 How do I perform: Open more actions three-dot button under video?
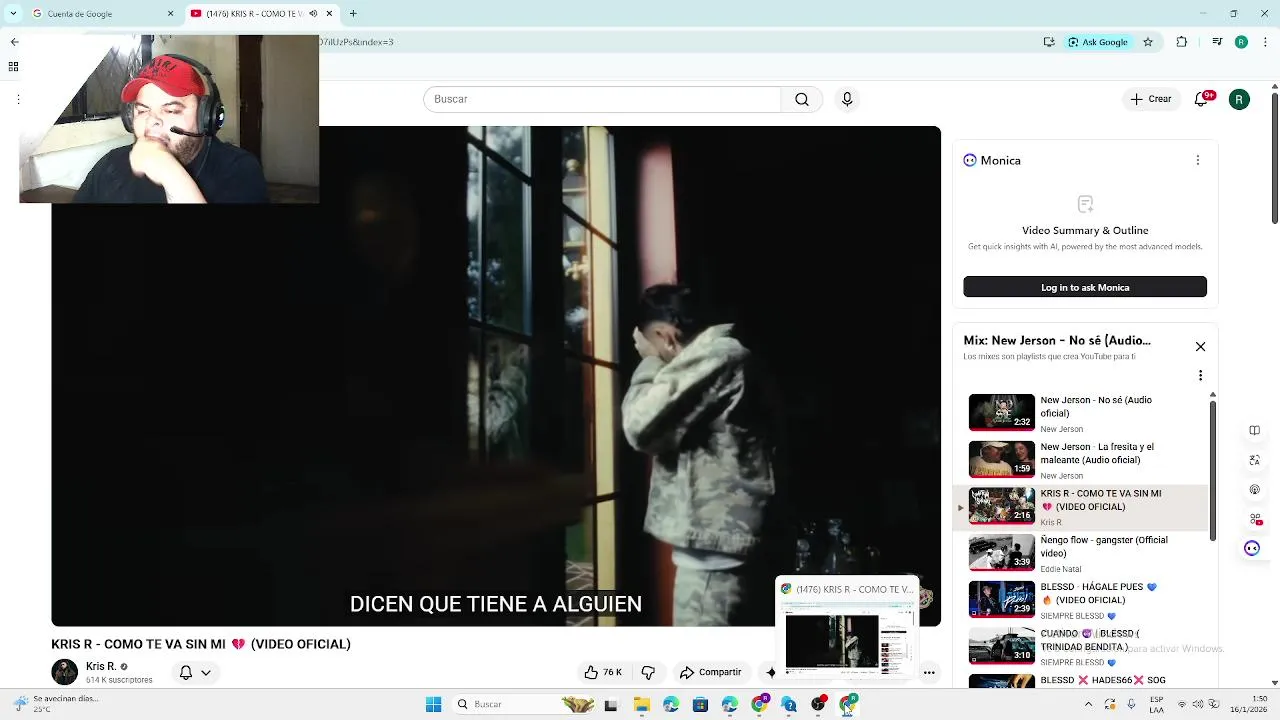coord(929,672)
